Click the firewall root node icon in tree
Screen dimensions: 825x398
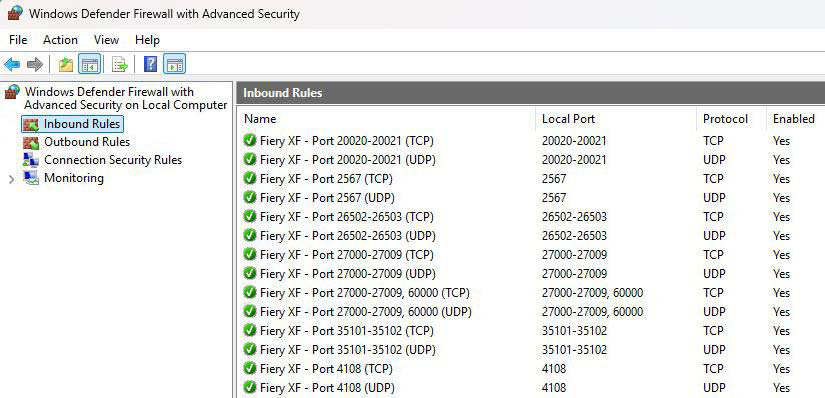point(12,92)
